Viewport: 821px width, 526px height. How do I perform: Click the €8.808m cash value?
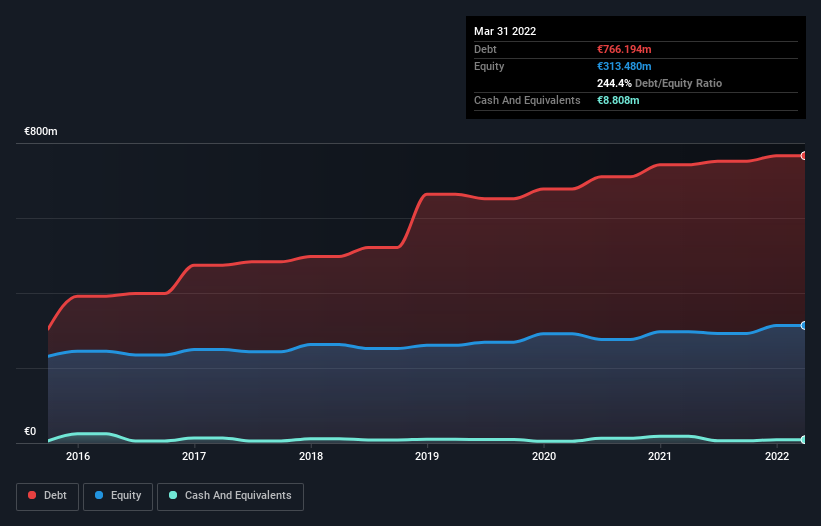point(618,100)
